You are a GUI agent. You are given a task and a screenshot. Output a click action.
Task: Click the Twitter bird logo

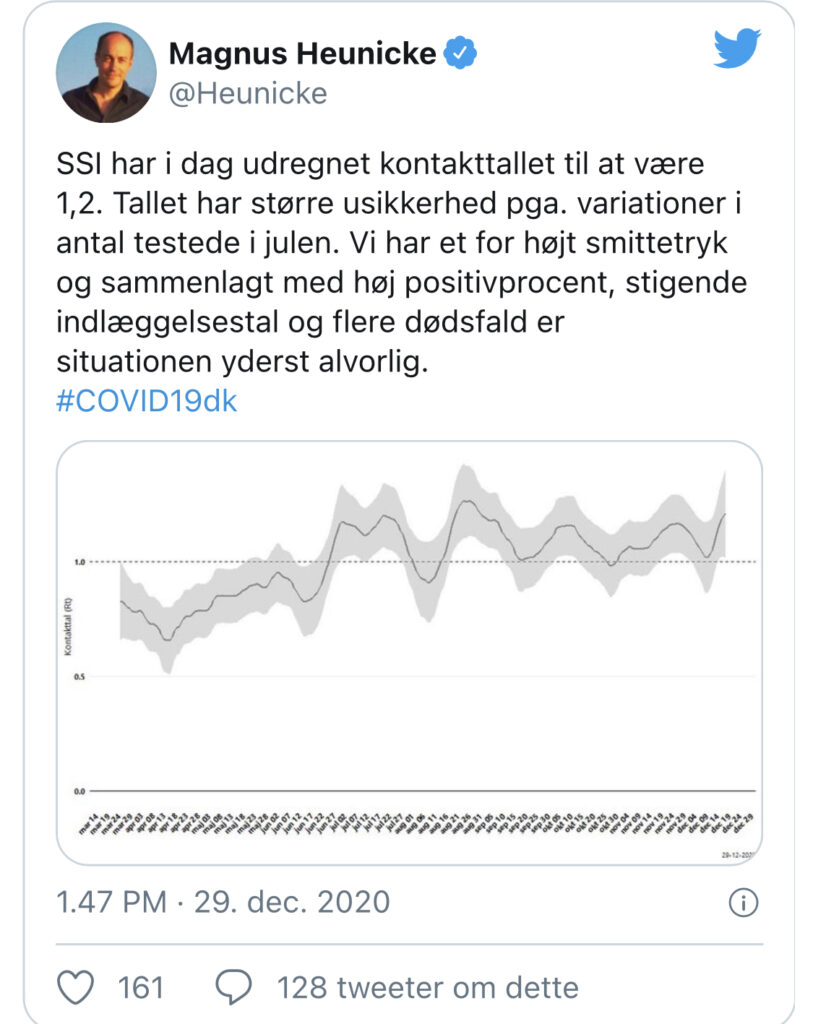click(x=737, y=48)
